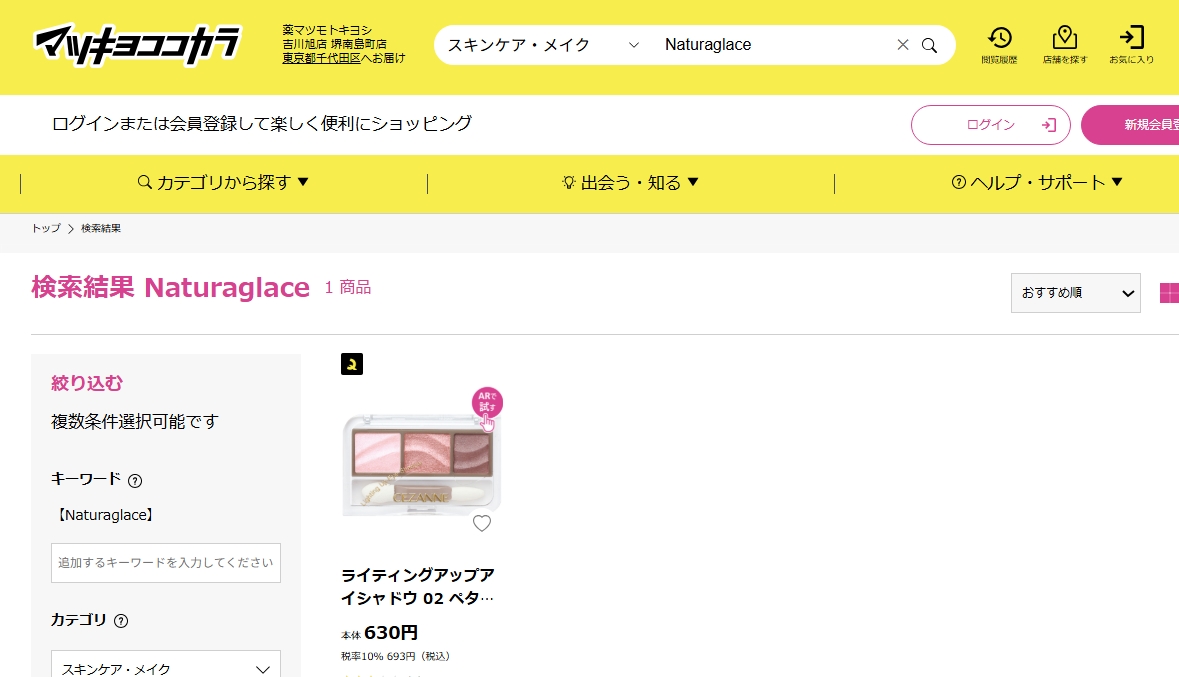Show カテゴリ help tooltip icon
Viewport: 1179px width, 677px height.
(121, 621)
